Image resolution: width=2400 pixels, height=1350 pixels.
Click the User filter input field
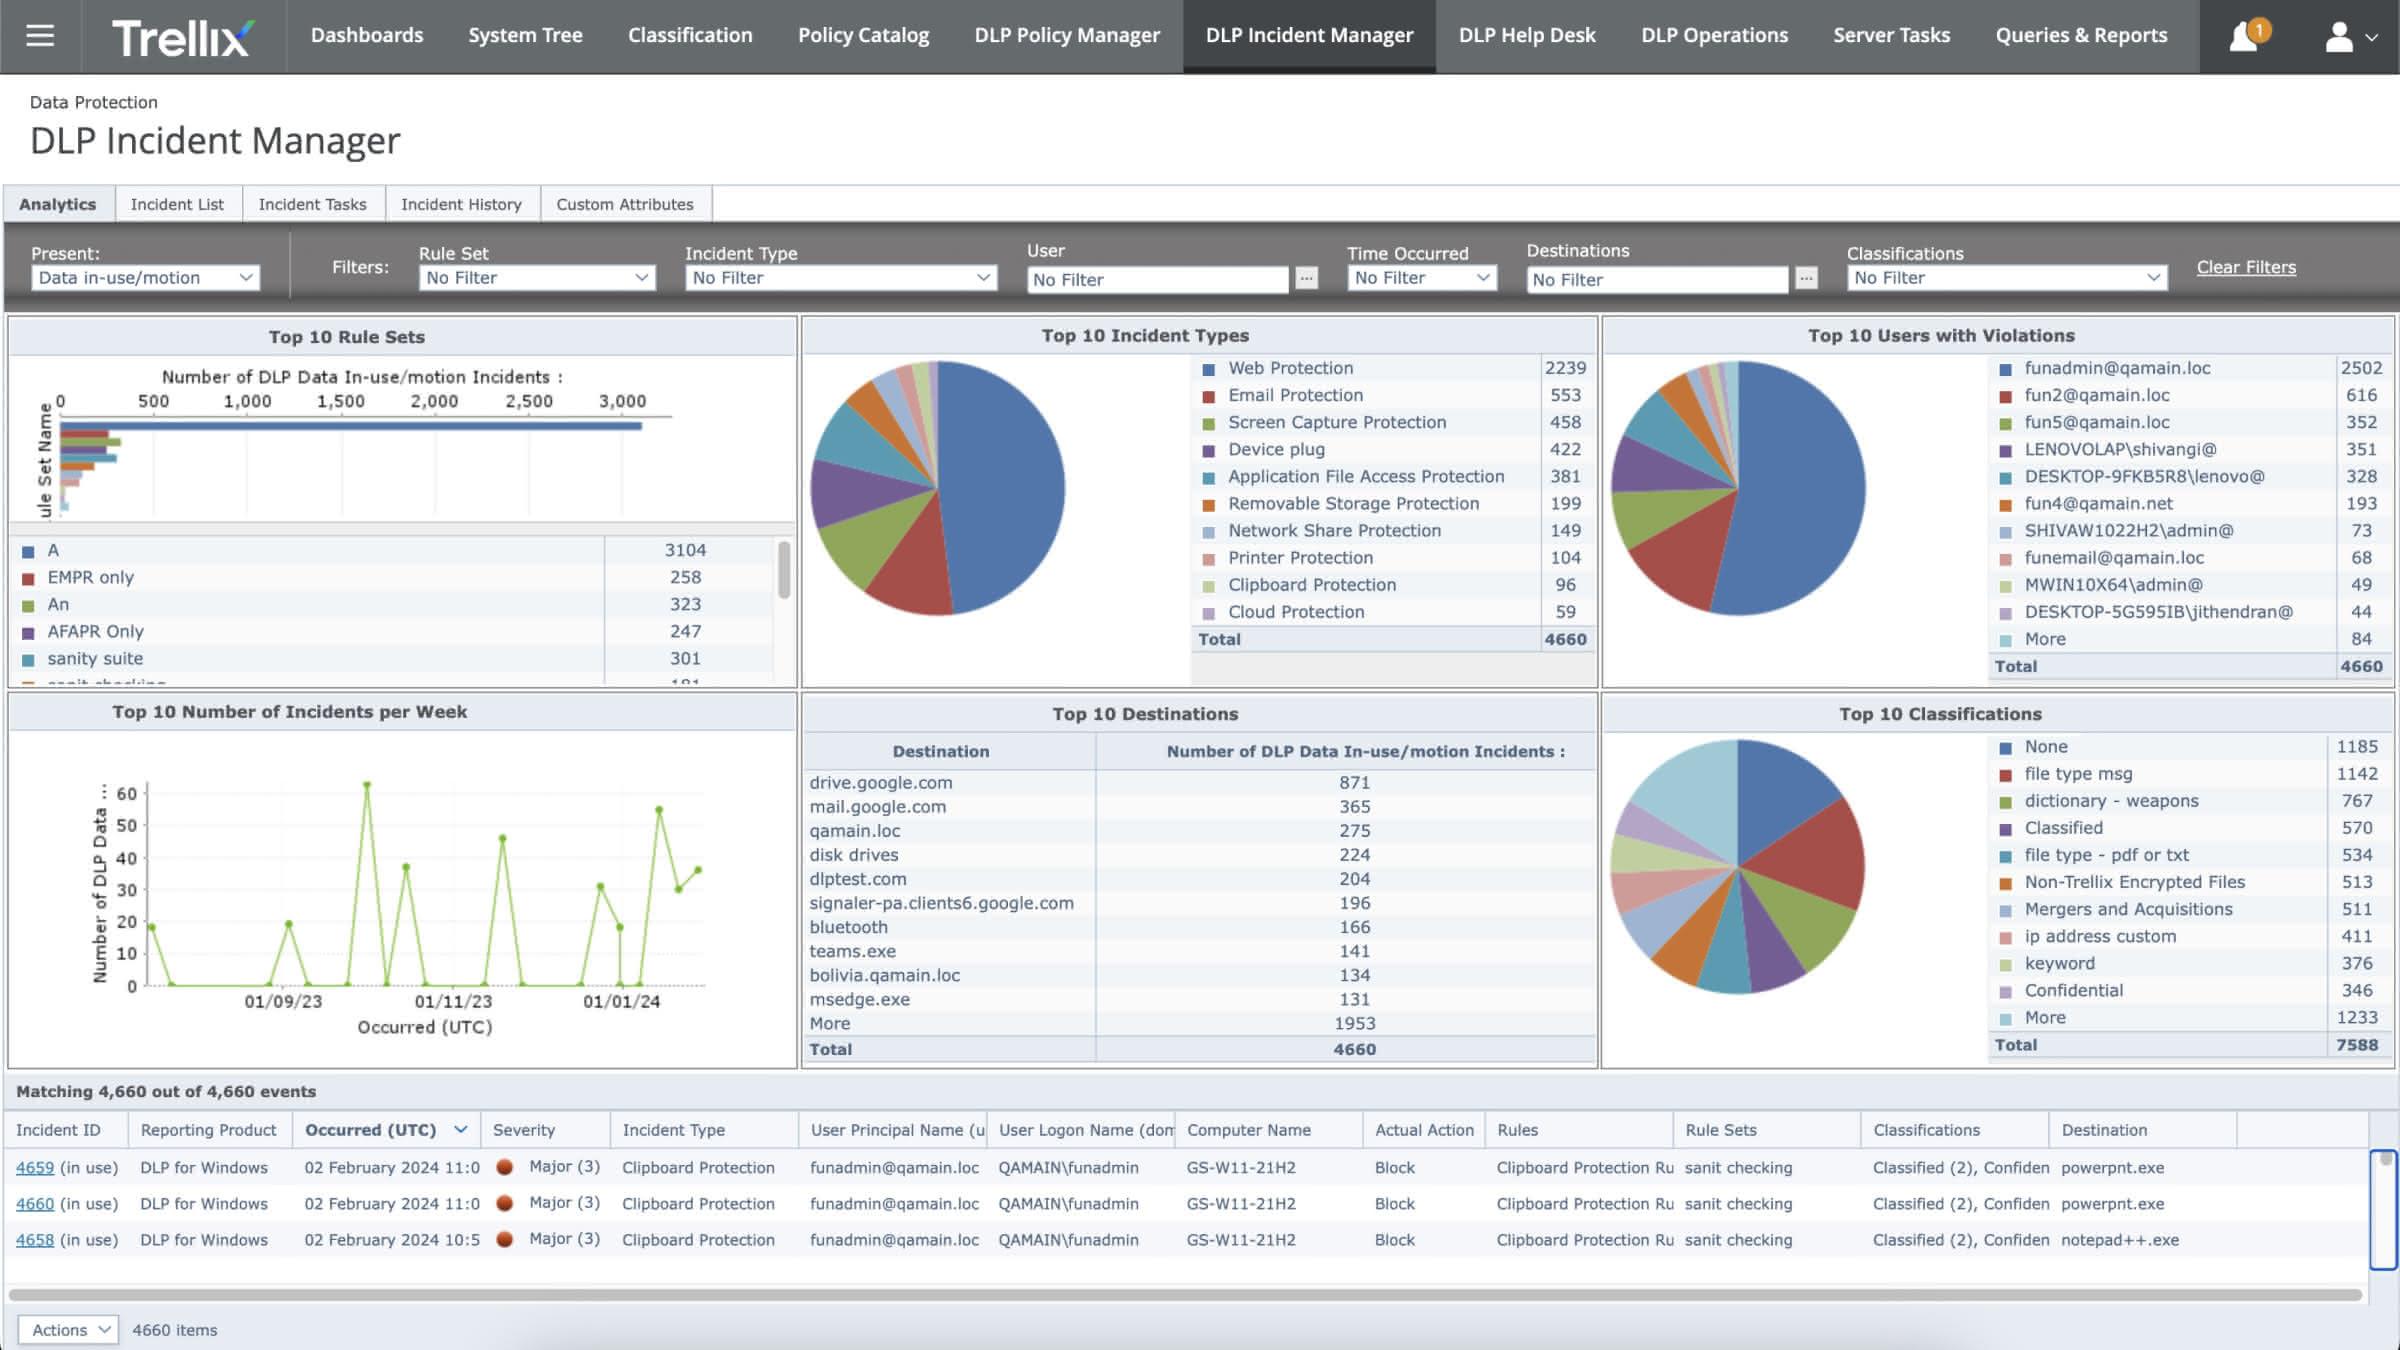(1158, 280)
